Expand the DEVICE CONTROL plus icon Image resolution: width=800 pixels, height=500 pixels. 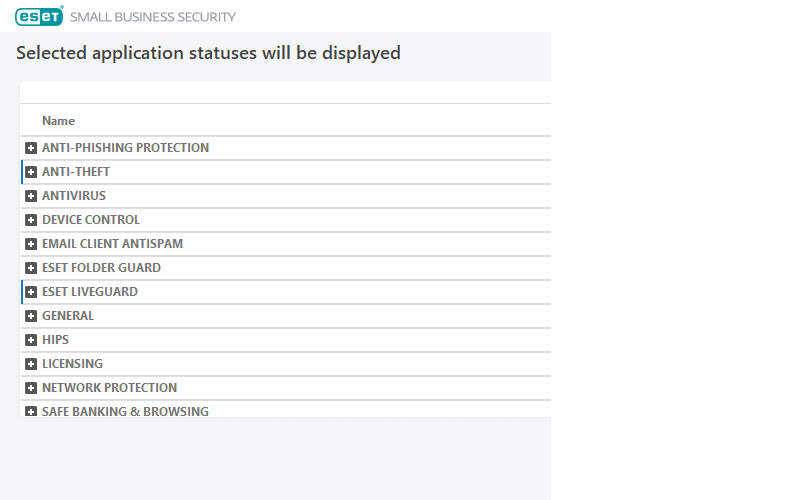click(x=31, y=220)
